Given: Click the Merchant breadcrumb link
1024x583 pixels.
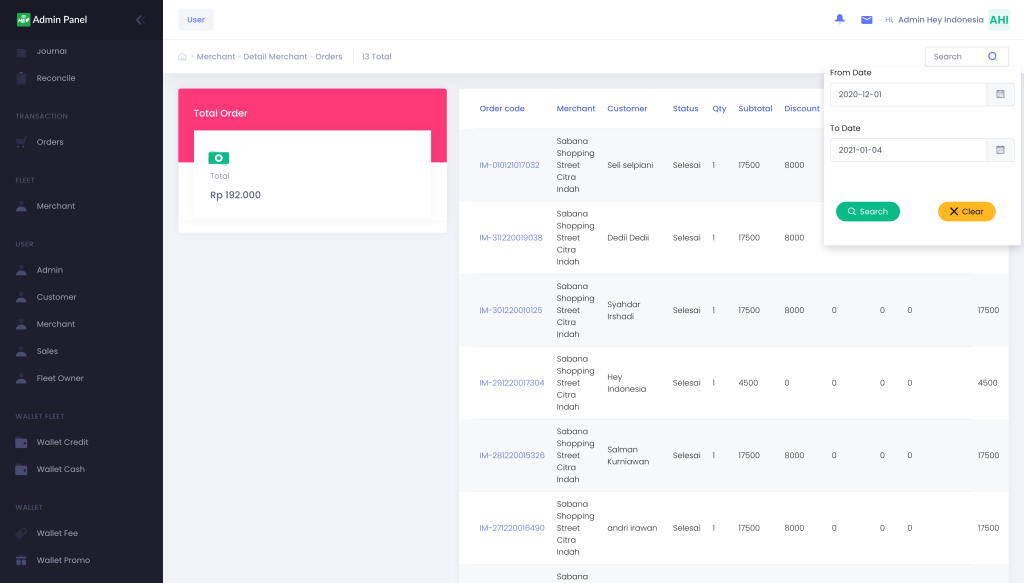Looking at the screenshot, I should [x=216, y=57].
